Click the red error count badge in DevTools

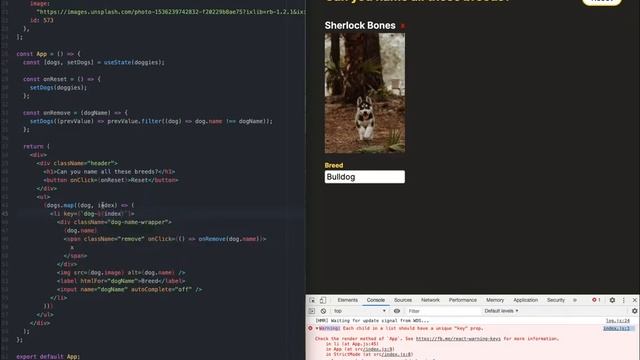pos(596,300)
